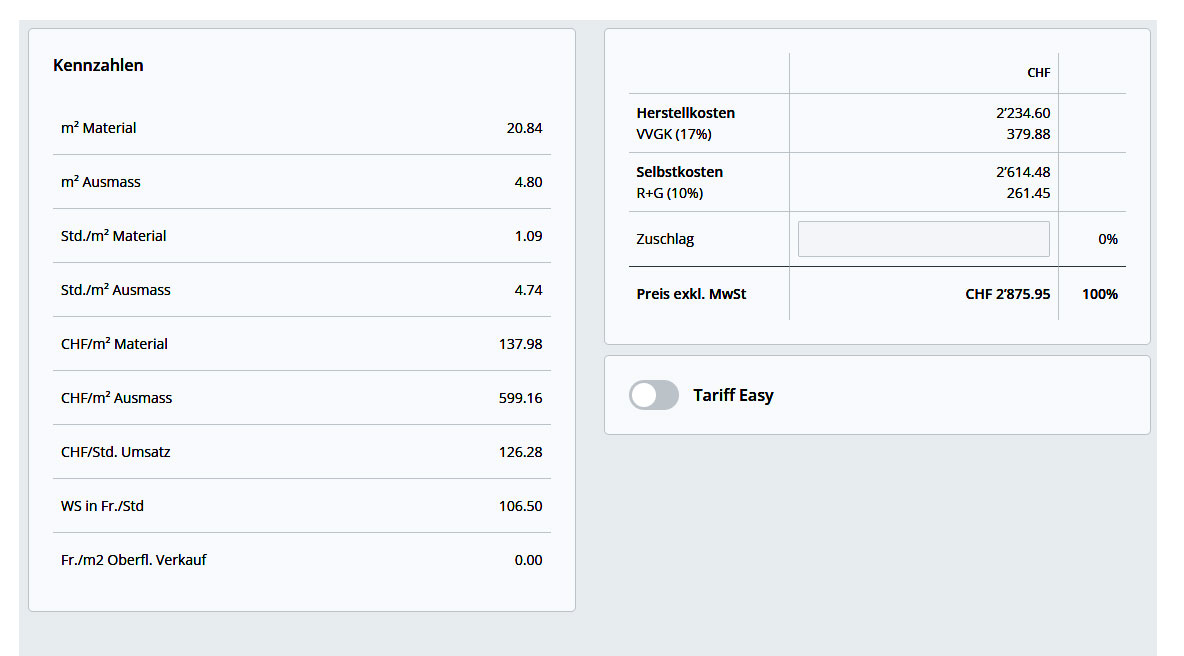Select the Preis exkl. MwSt label
Viewport: 1184px width, 656px height.
click(691, 294)
